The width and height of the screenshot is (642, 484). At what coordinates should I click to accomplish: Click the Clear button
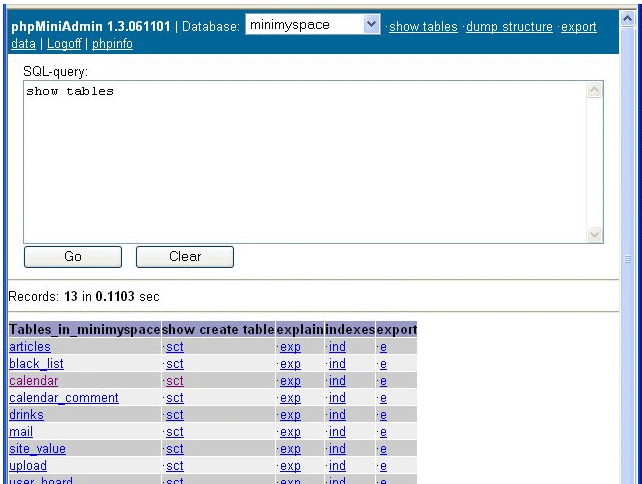point(185,257)
